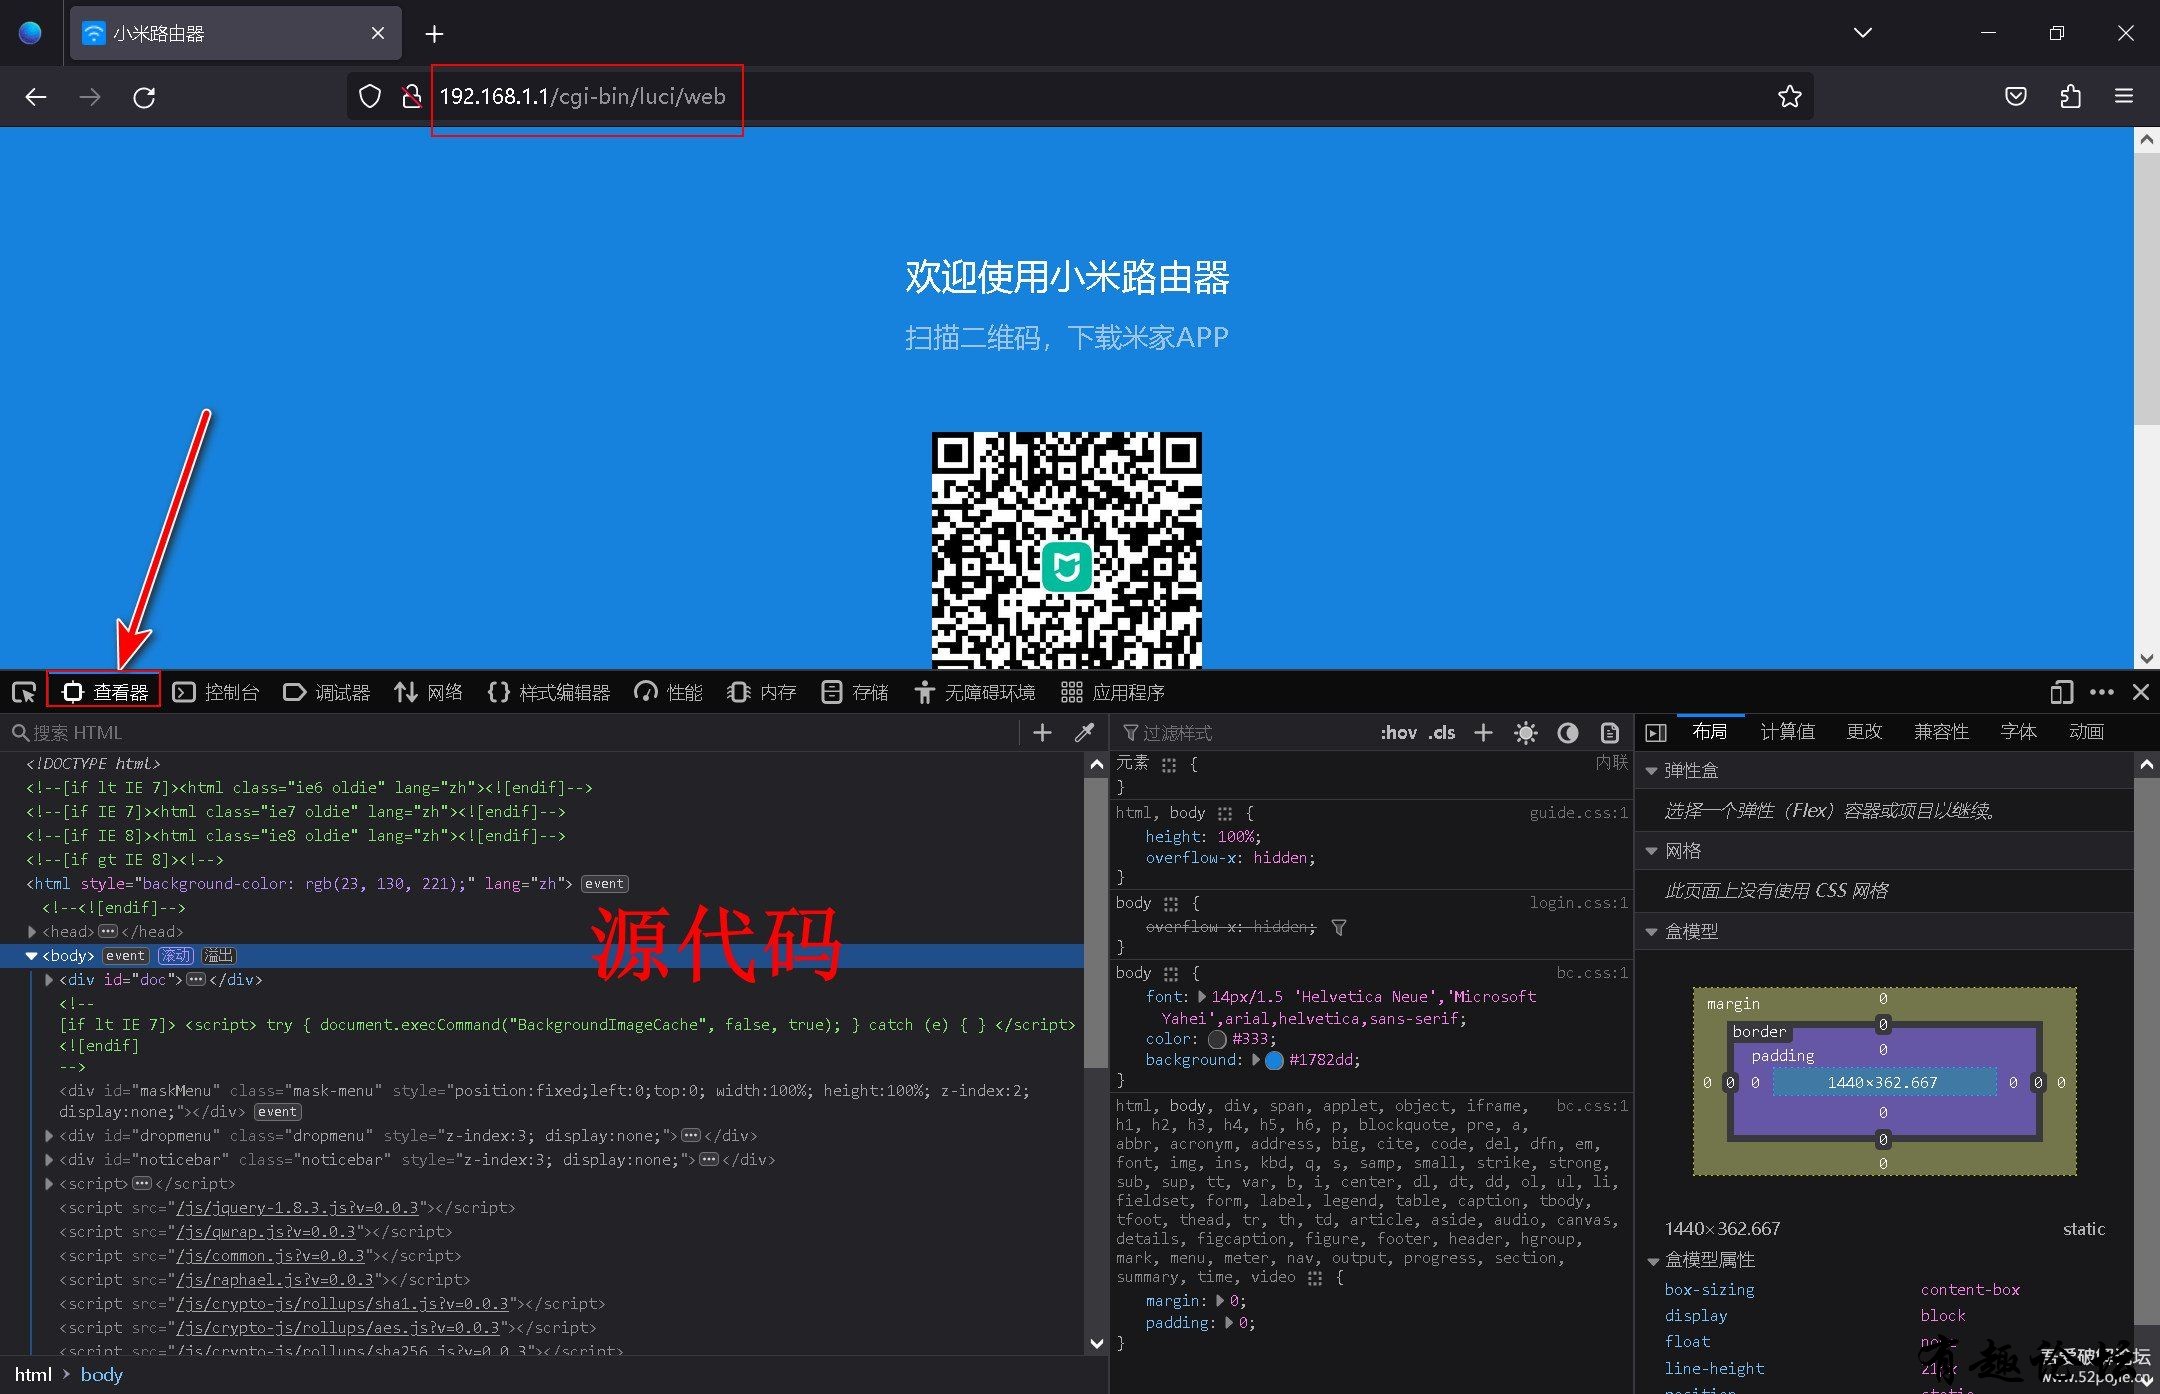2160x1394 pixels.
Task: Expand the head element node
Action: click(x=32, y=932)
